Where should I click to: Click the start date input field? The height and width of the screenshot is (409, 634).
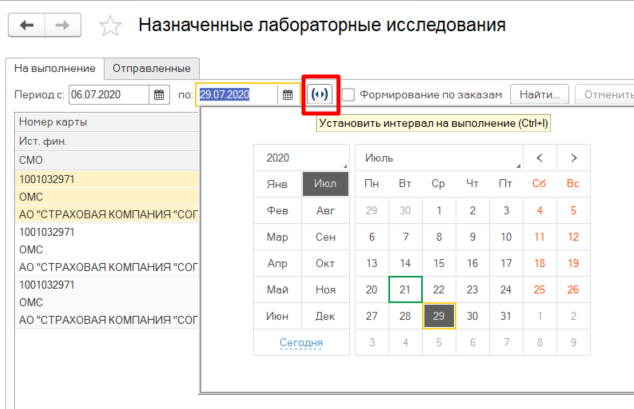108,95
